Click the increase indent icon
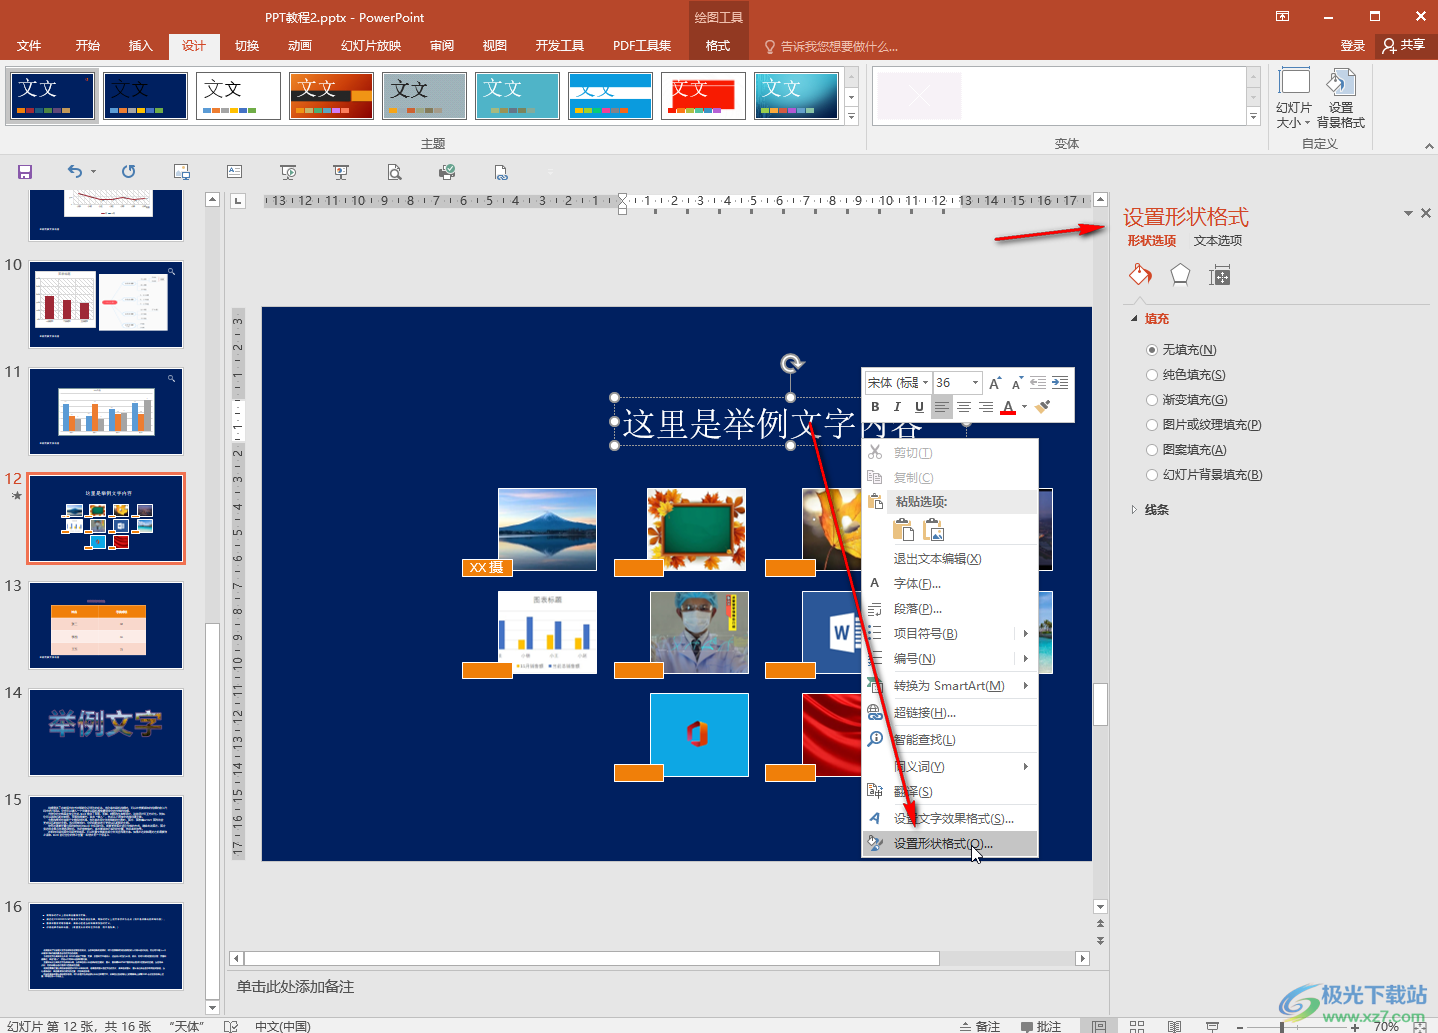Screen dimensions: 1438x1033 click(x=1060, y=383)
